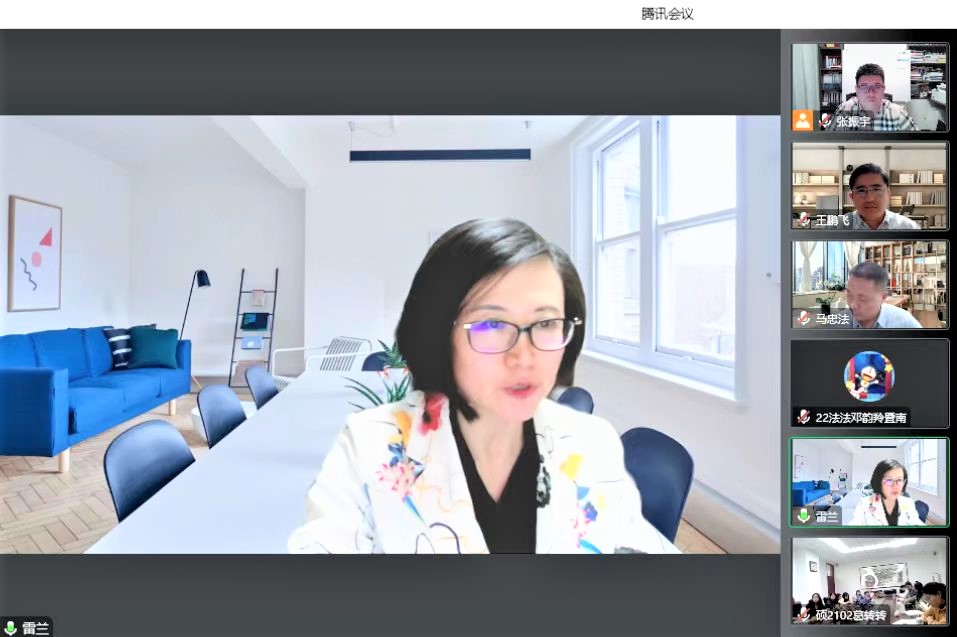Click the main speaker video area
This screenshot has width=957, height=637.
[x=390, y=335]
